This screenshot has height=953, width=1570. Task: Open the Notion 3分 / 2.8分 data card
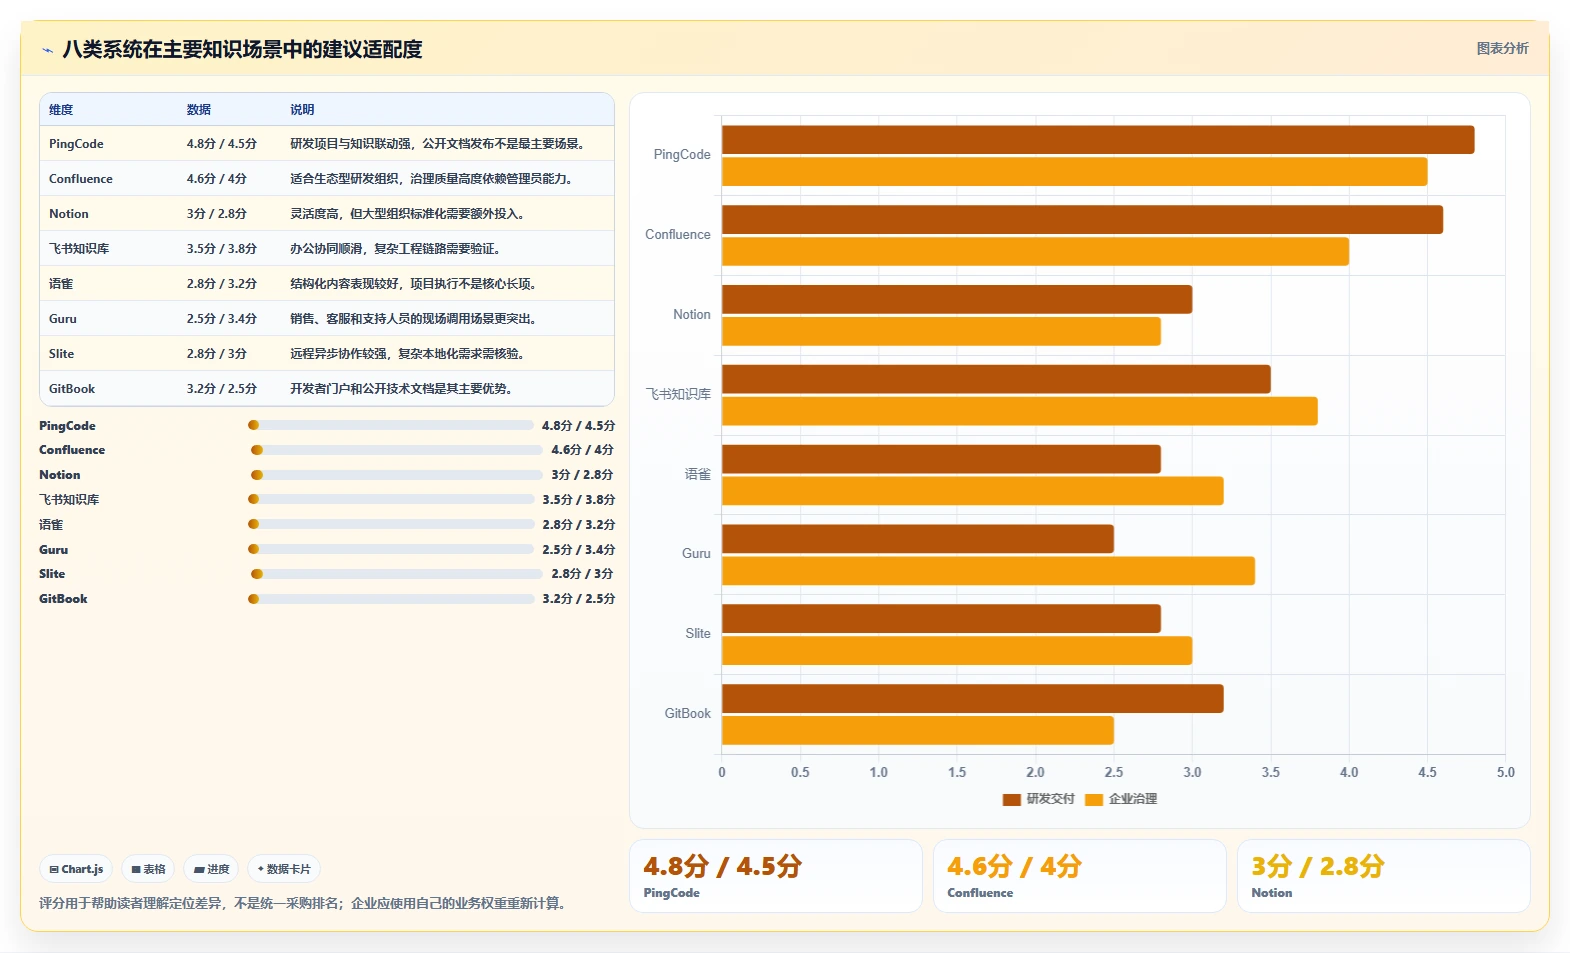tap(1383, 876)
